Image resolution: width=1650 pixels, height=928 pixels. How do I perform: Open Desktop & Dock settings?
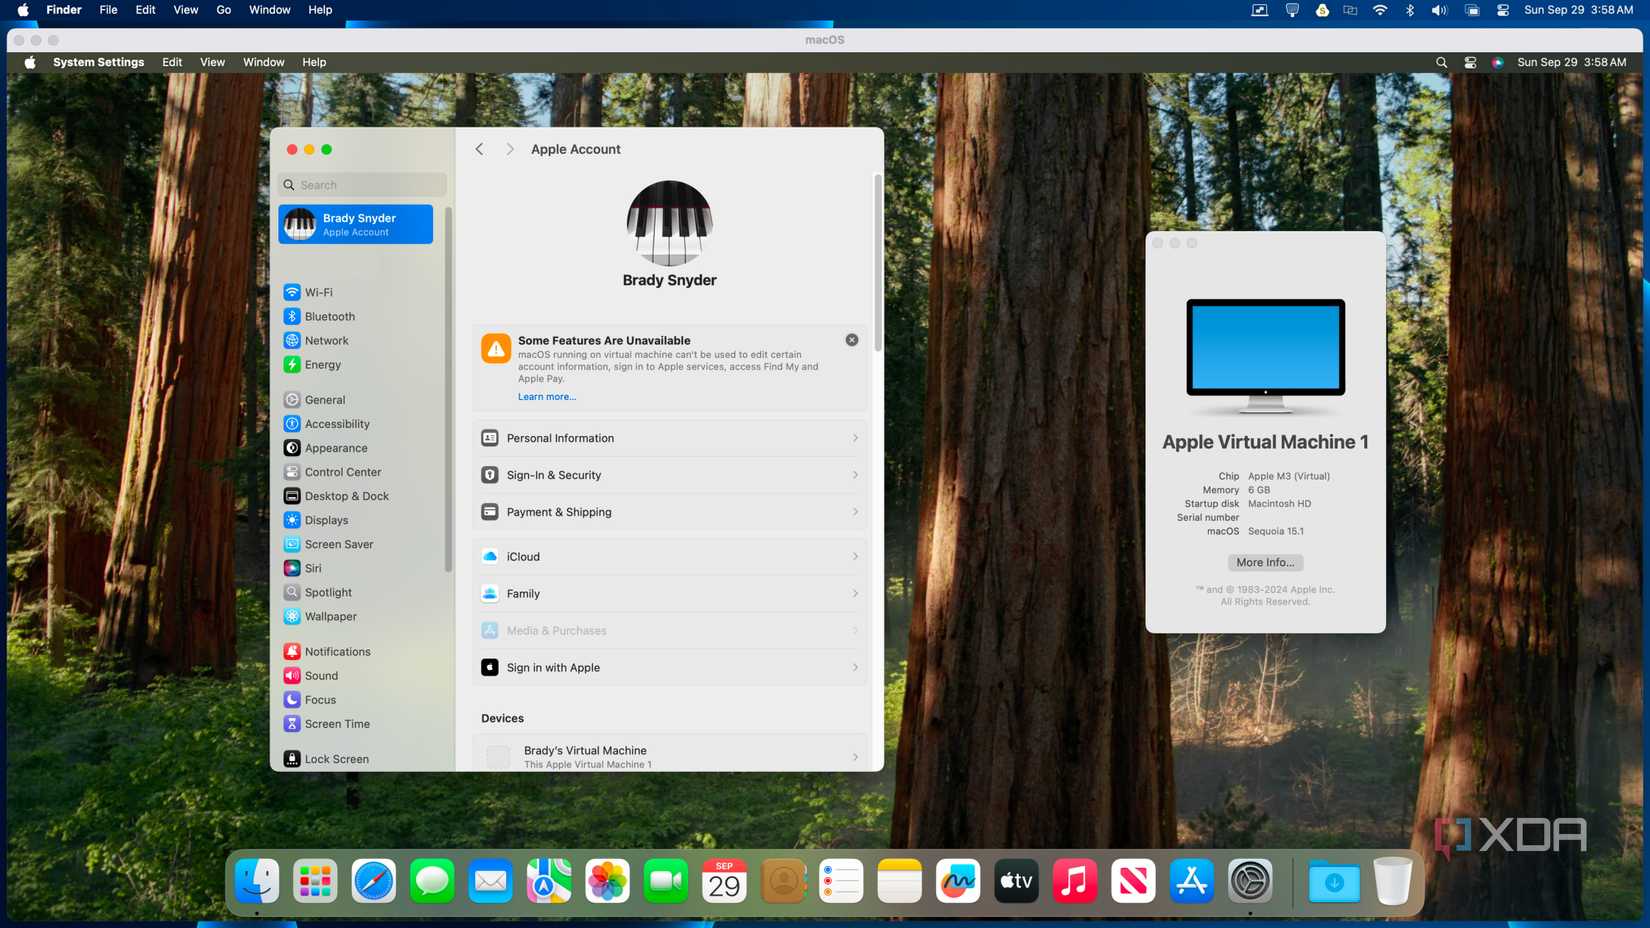(x=336, y=496)
